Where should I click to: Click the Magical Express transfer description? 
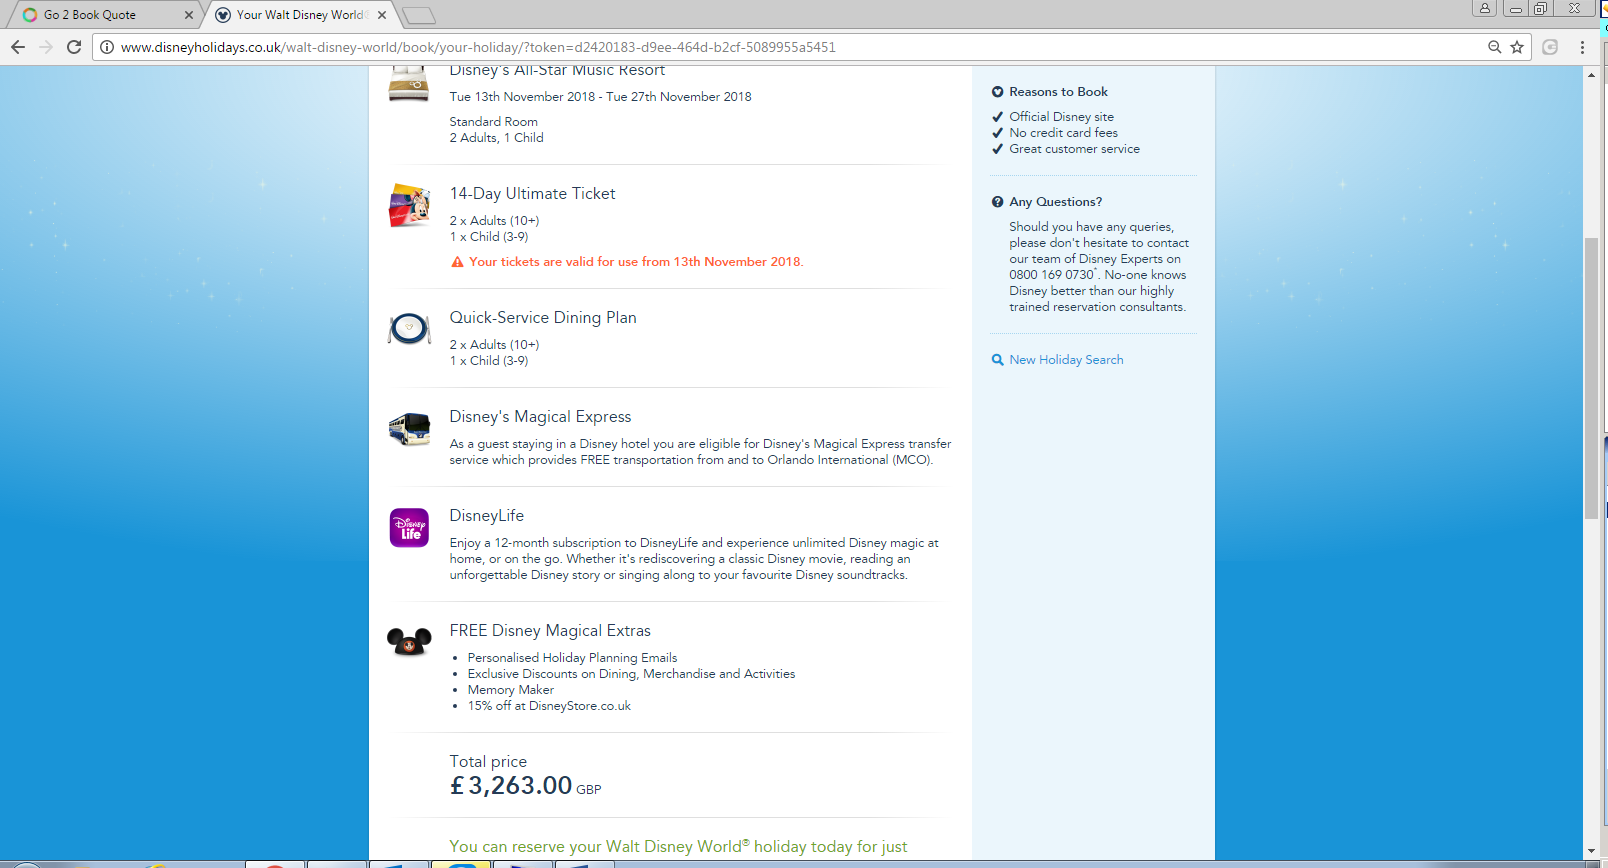tap(700, 452)
